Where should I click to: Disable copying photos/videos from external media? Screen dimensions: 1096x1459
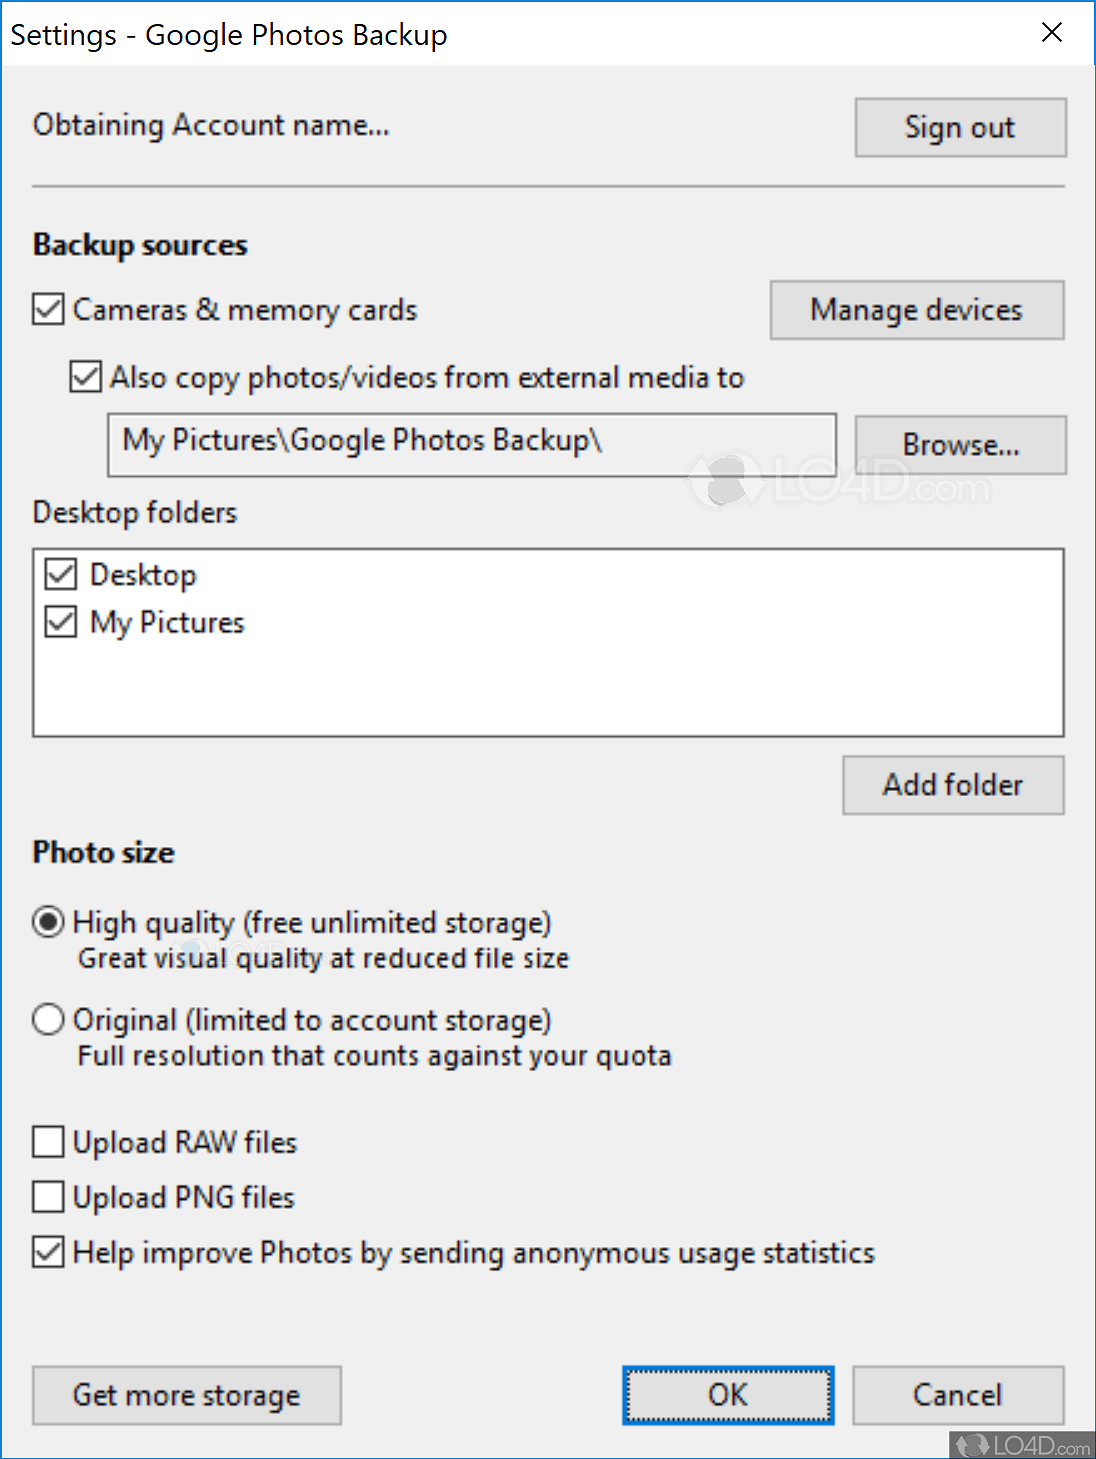click(x=84, y=377)
